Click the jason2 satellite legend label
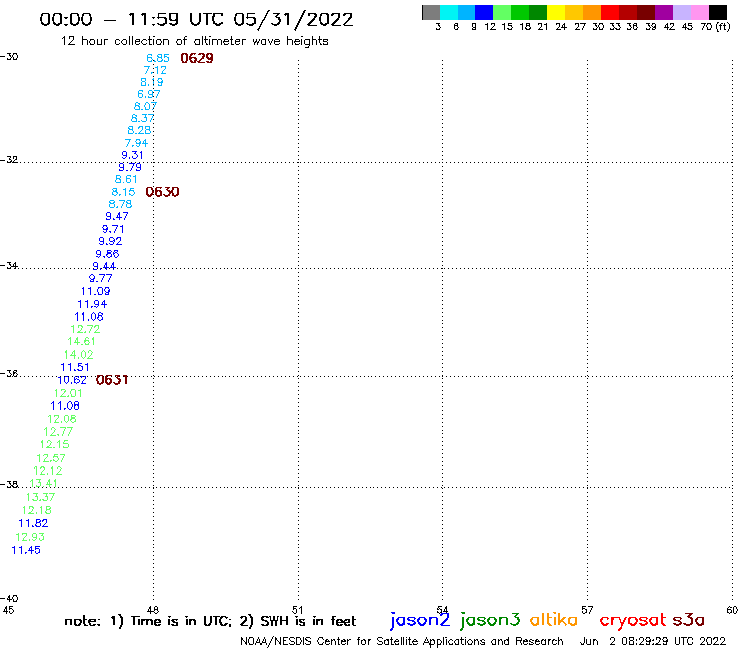Viewport: 740px width, 650px height. [x=420, y=620]
